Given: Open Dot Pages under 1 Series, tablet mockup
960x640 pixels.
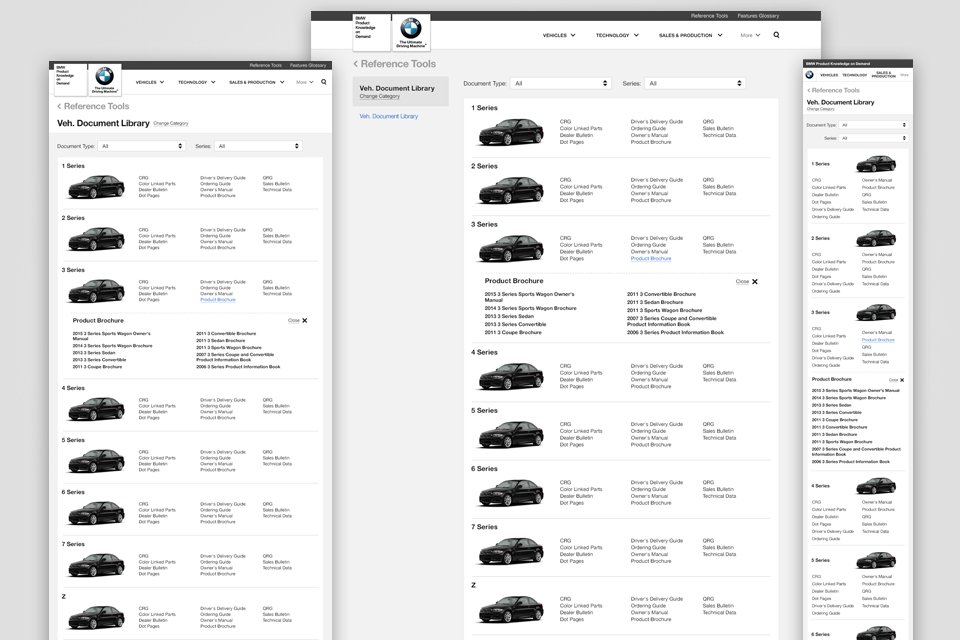Looking at the screenshot, I should (x=149, y=196).
